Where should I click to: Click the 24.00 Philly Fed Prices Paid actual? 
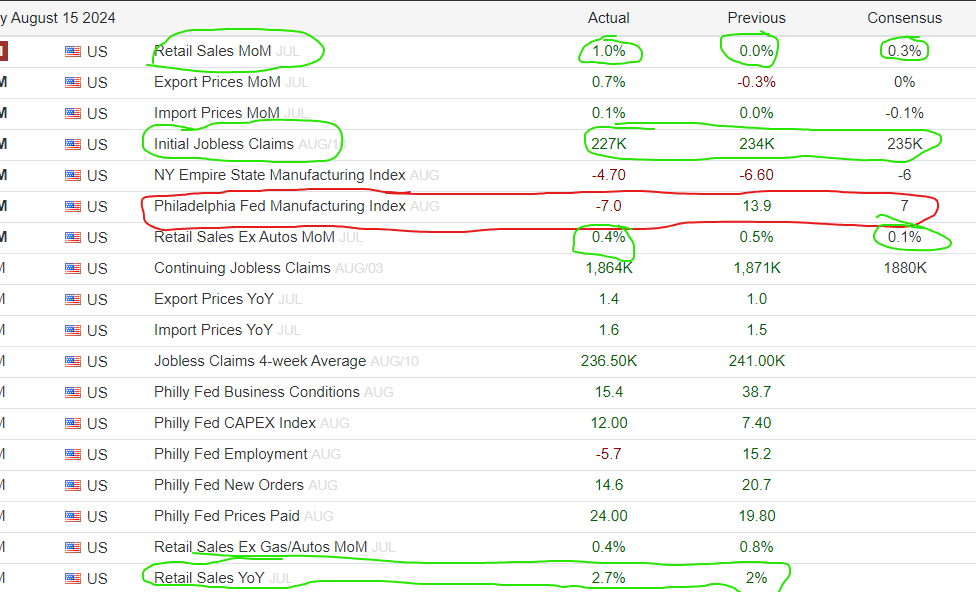click(x=609, y=516)
